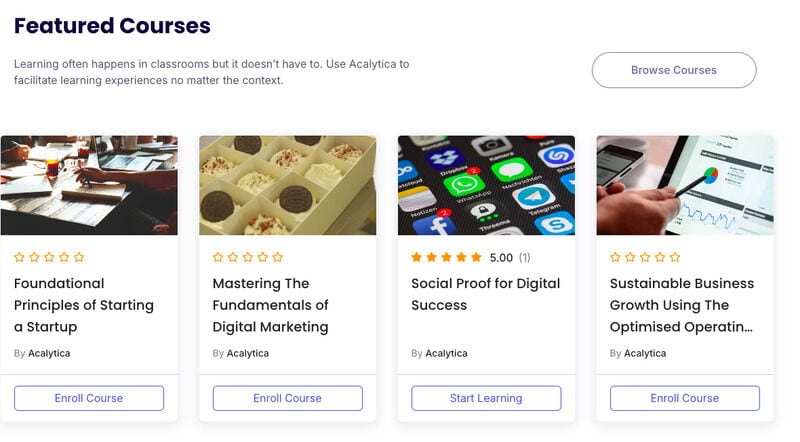Click Acalytica author under Sustainable Business course
The width and height of the screenshot is (800, 442).
[x=645, y=353]
